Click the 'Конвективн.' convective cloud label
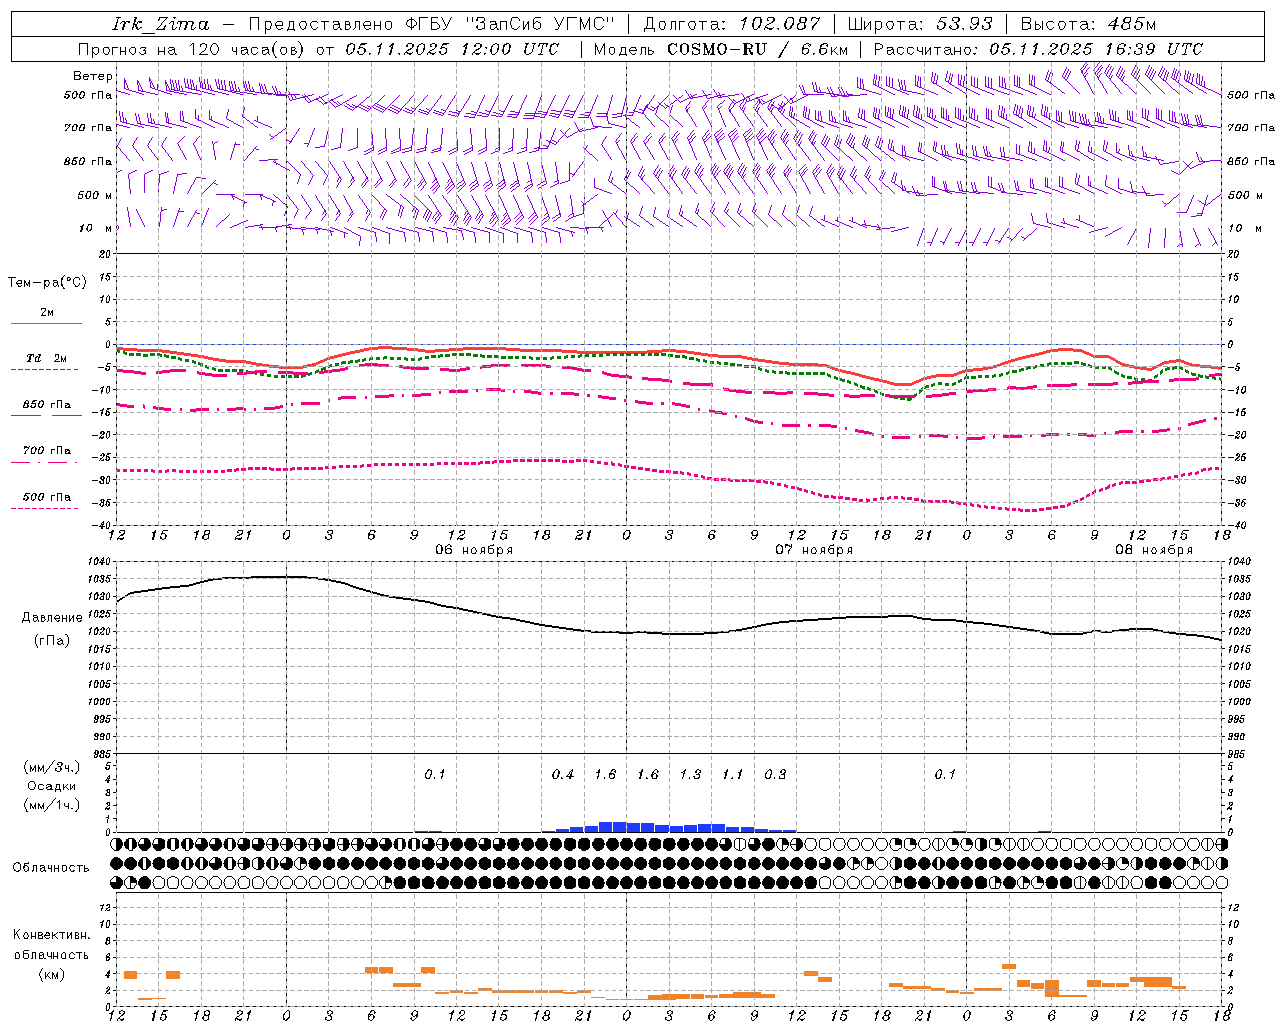The image size is (1280, 1024). [x=51, y=935]
